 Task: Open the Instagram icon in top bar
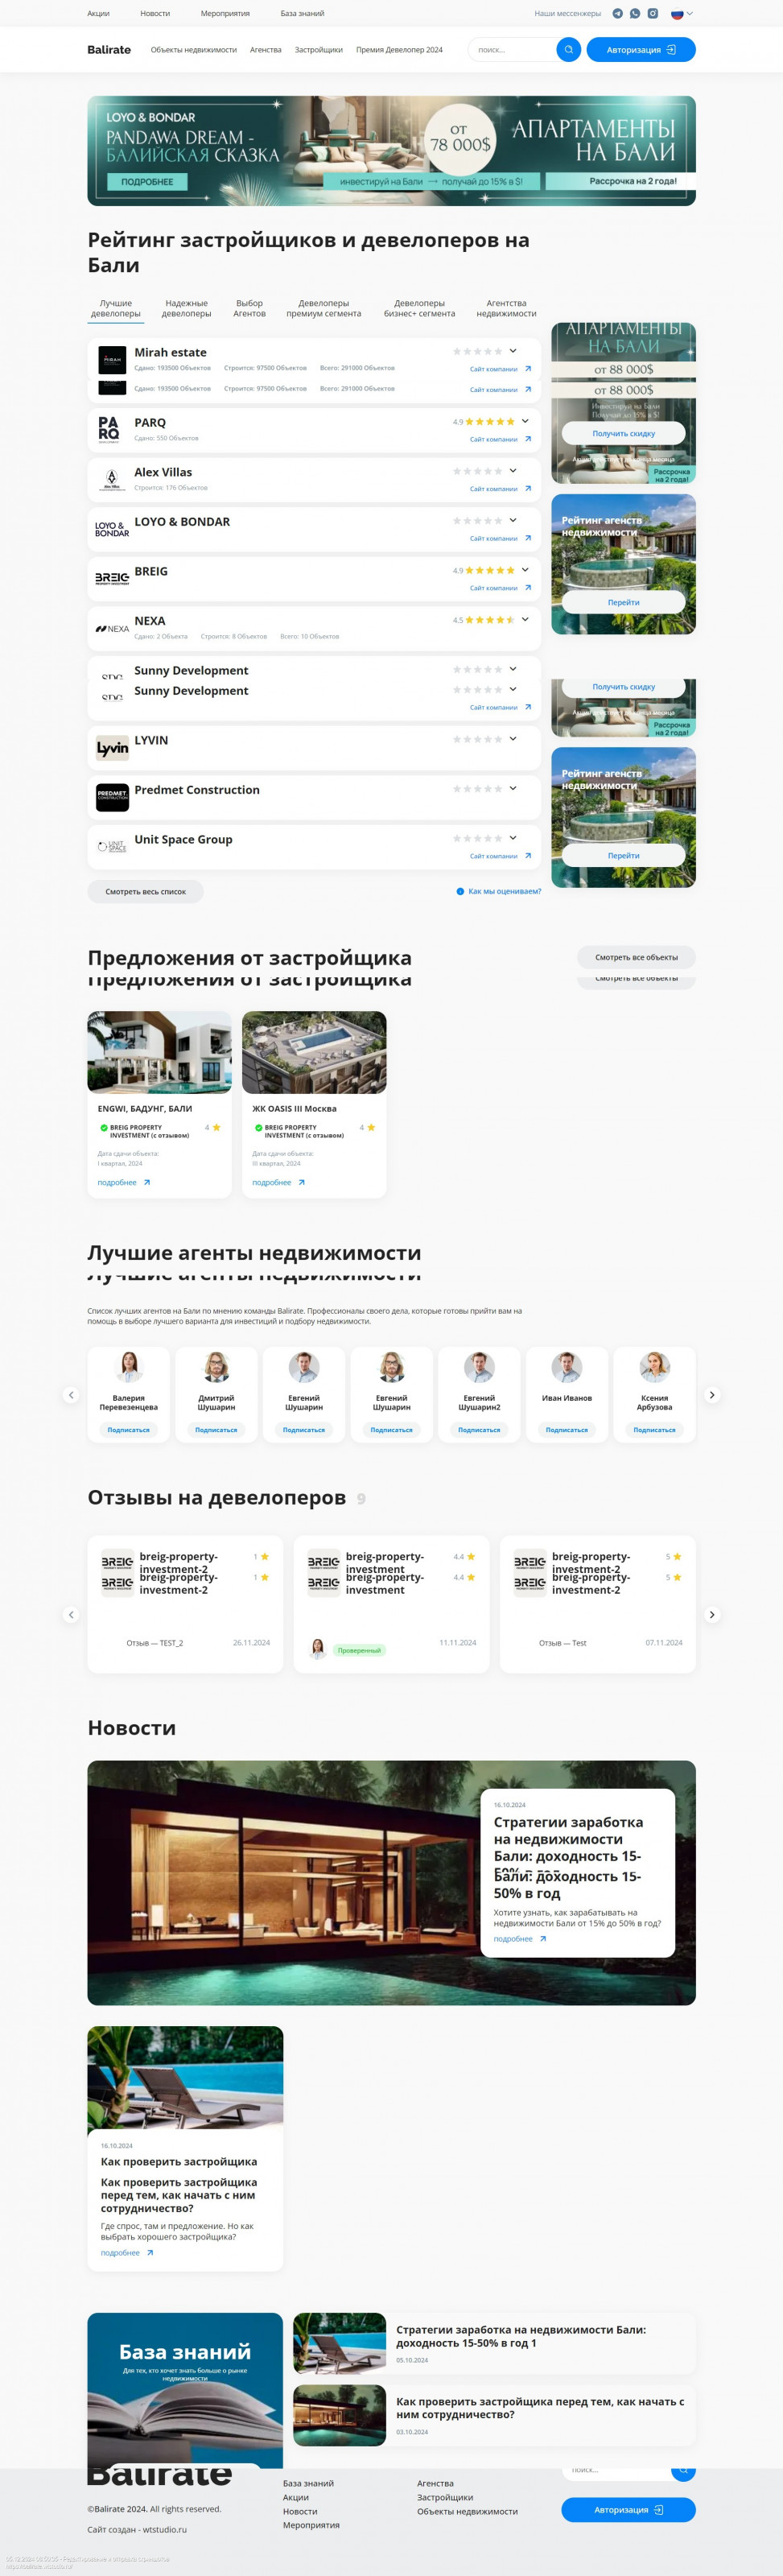[653, 14]
